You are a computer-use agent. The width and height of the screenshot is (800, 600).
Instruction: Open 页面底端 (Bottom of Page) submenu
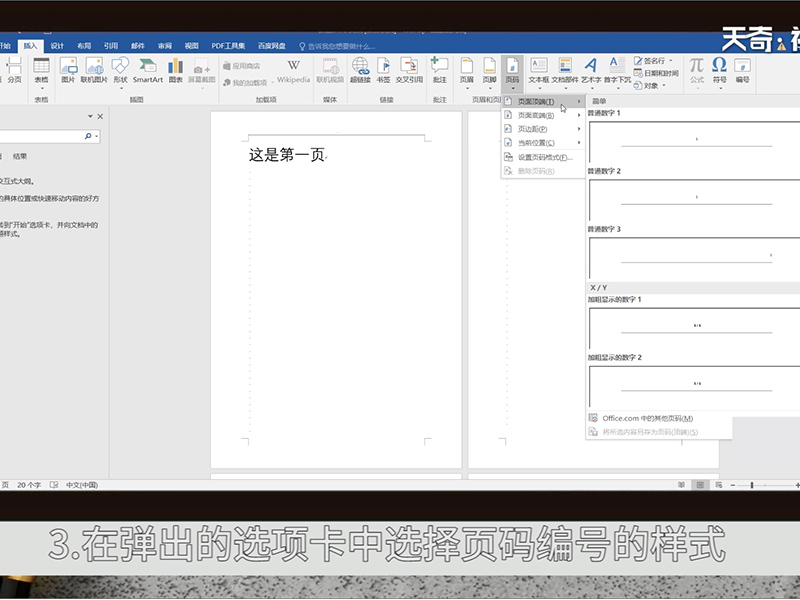coord(537,115)
